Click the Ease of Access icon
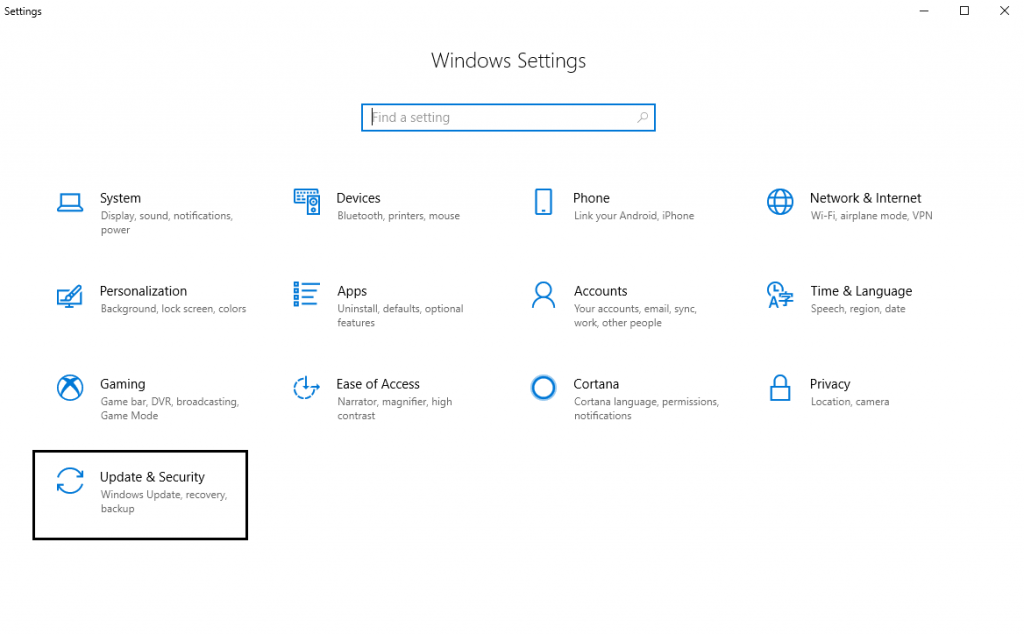Viewport: 1024px width, 635px height. point(306,387)
